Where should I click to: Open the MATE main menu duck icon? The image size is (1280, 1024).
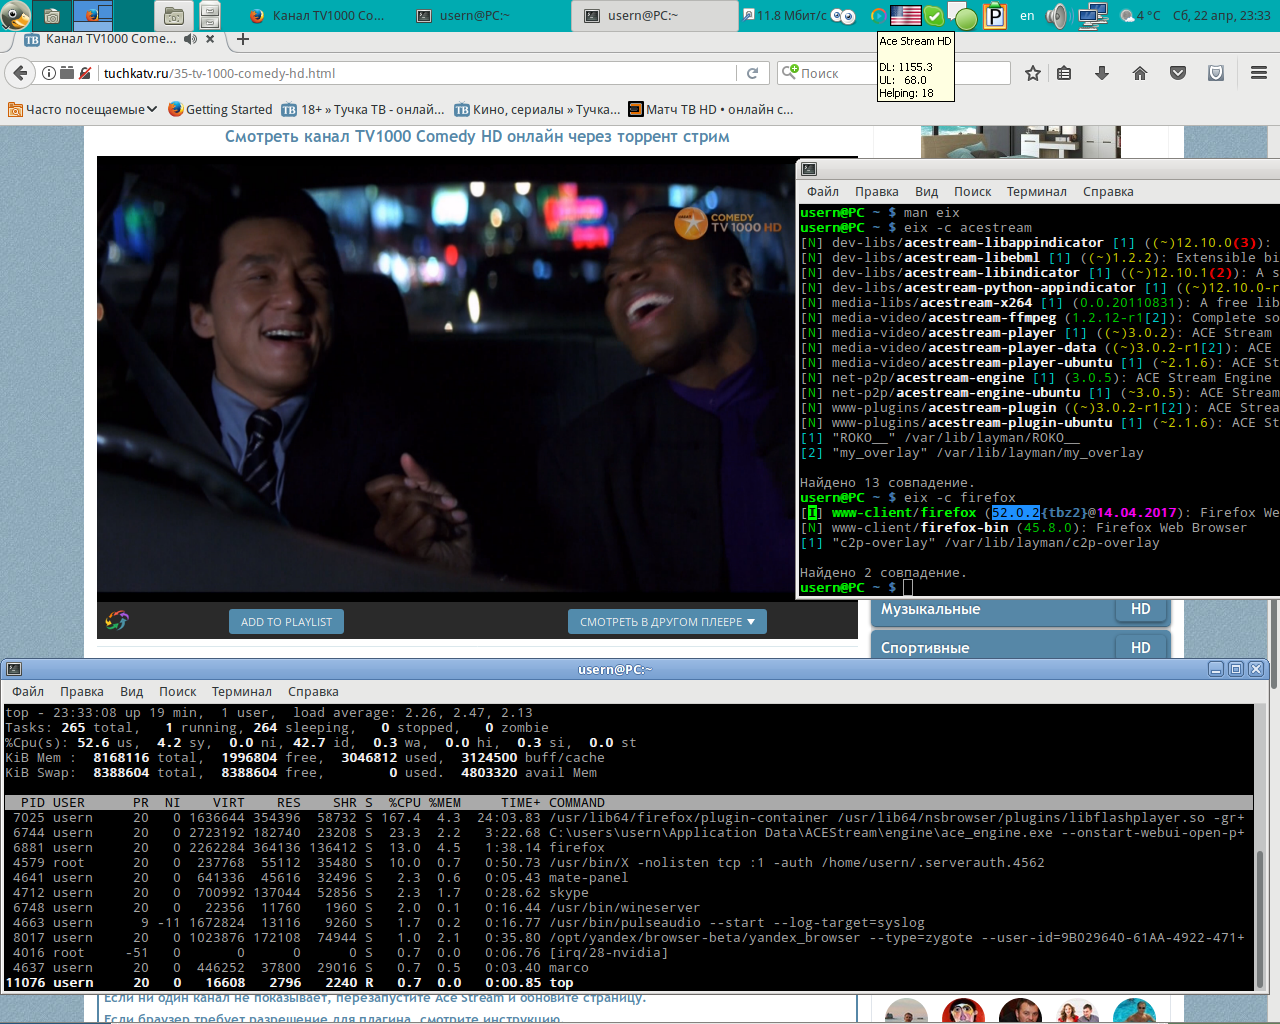pos(15,15)
